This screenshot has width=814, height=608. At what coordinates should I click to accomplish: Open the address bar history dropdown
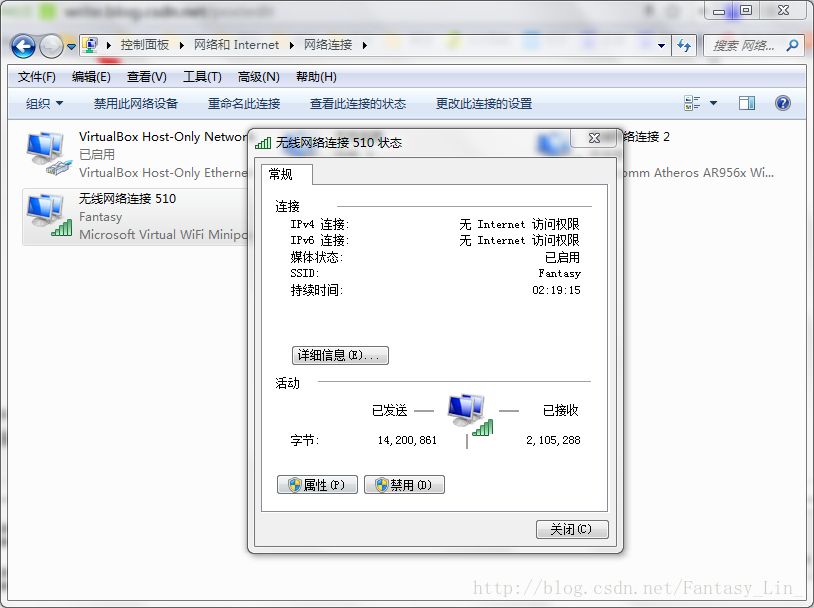(x=661, y=46)
